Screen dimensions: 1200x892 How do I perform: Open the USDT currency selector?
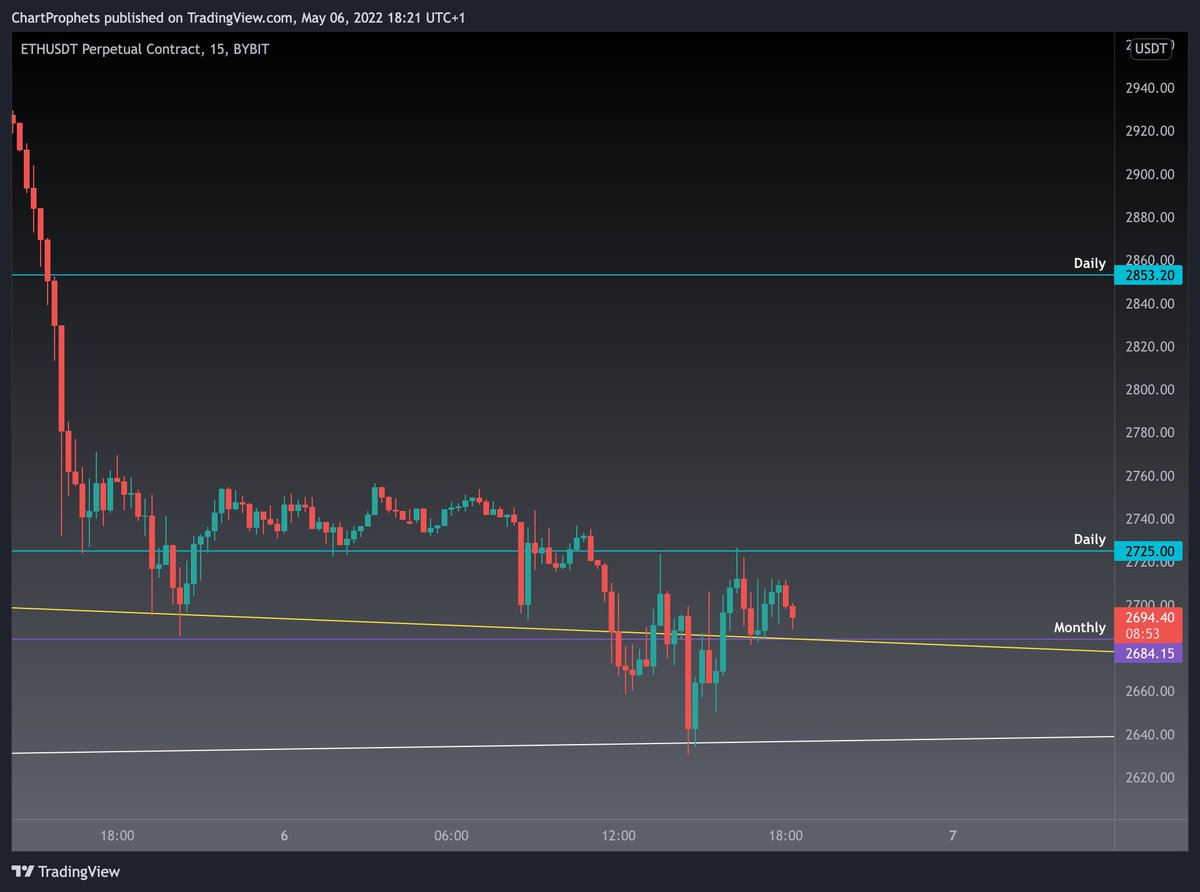pos(1150,48)
